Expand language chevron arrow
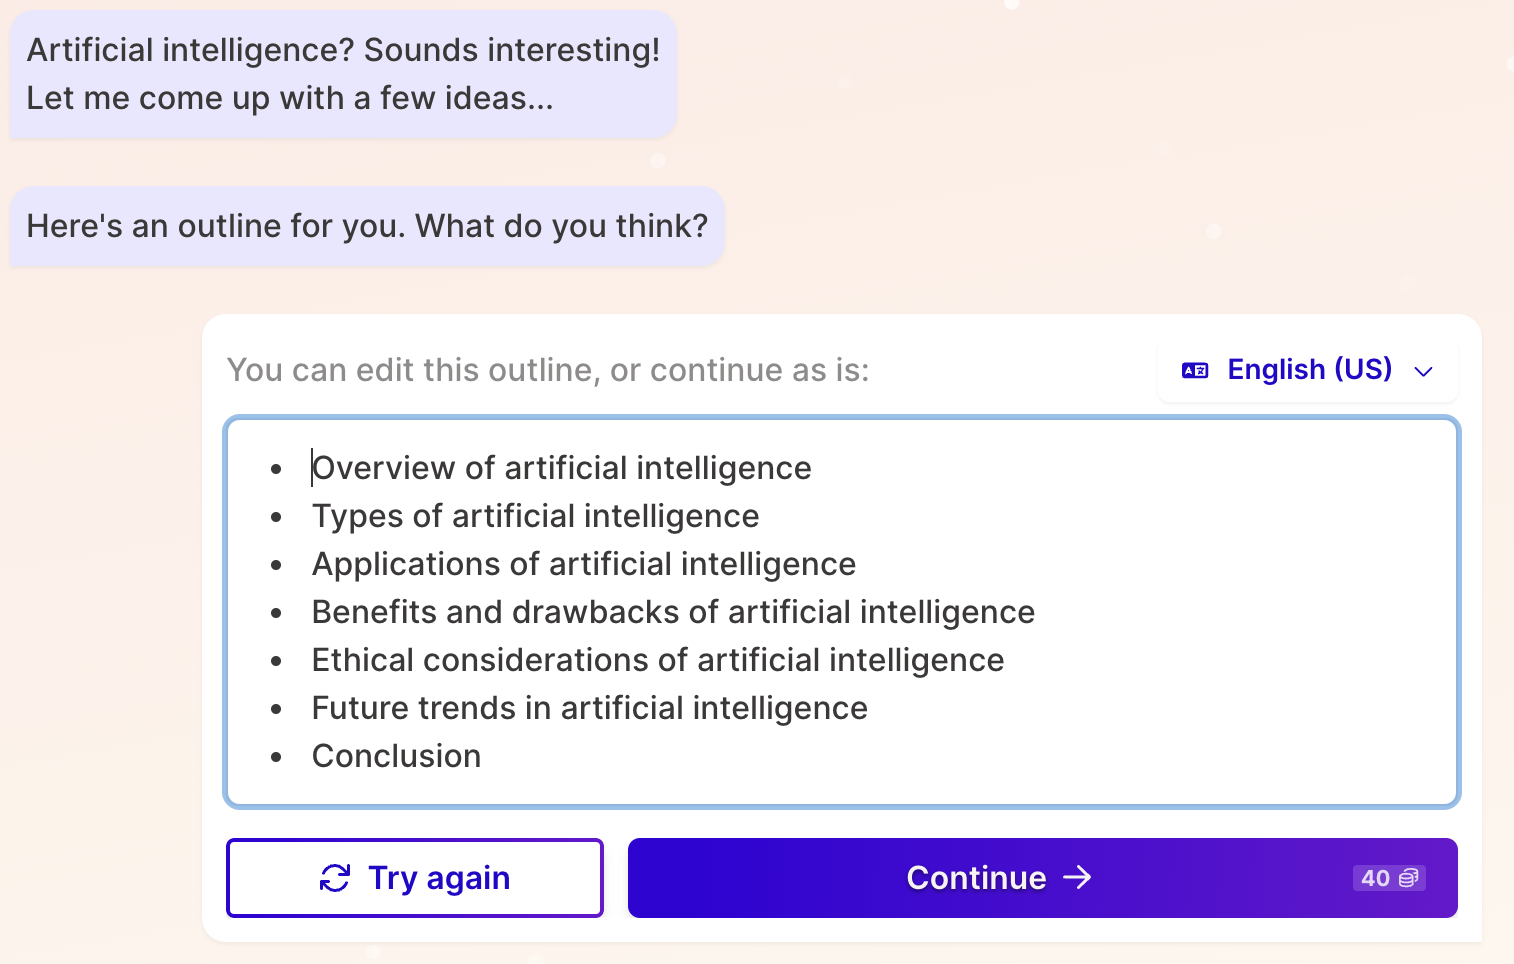 (x=1423, y=372)
